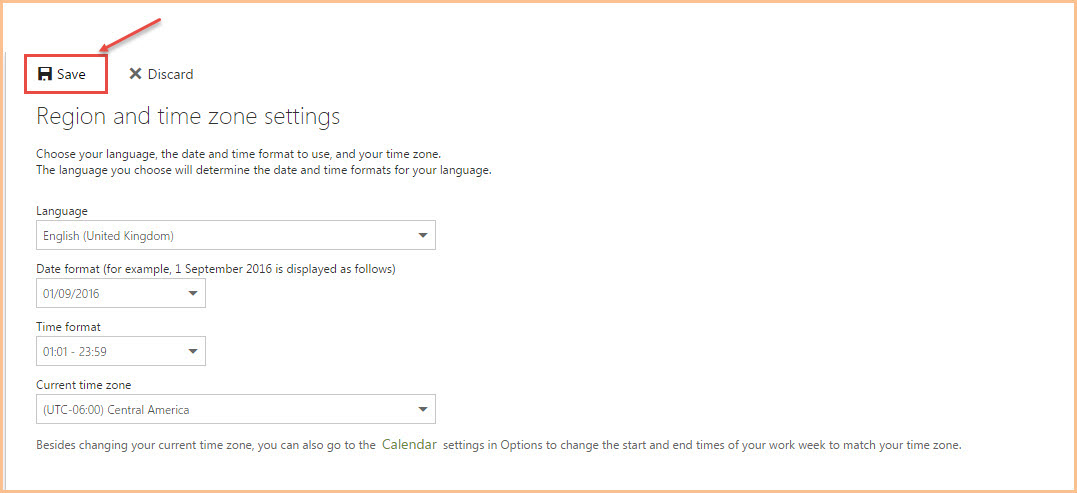This screenshot has height=493, width=1077.
Task: Click the Region and time zone settings heading
Action: [x=188, y=116]
